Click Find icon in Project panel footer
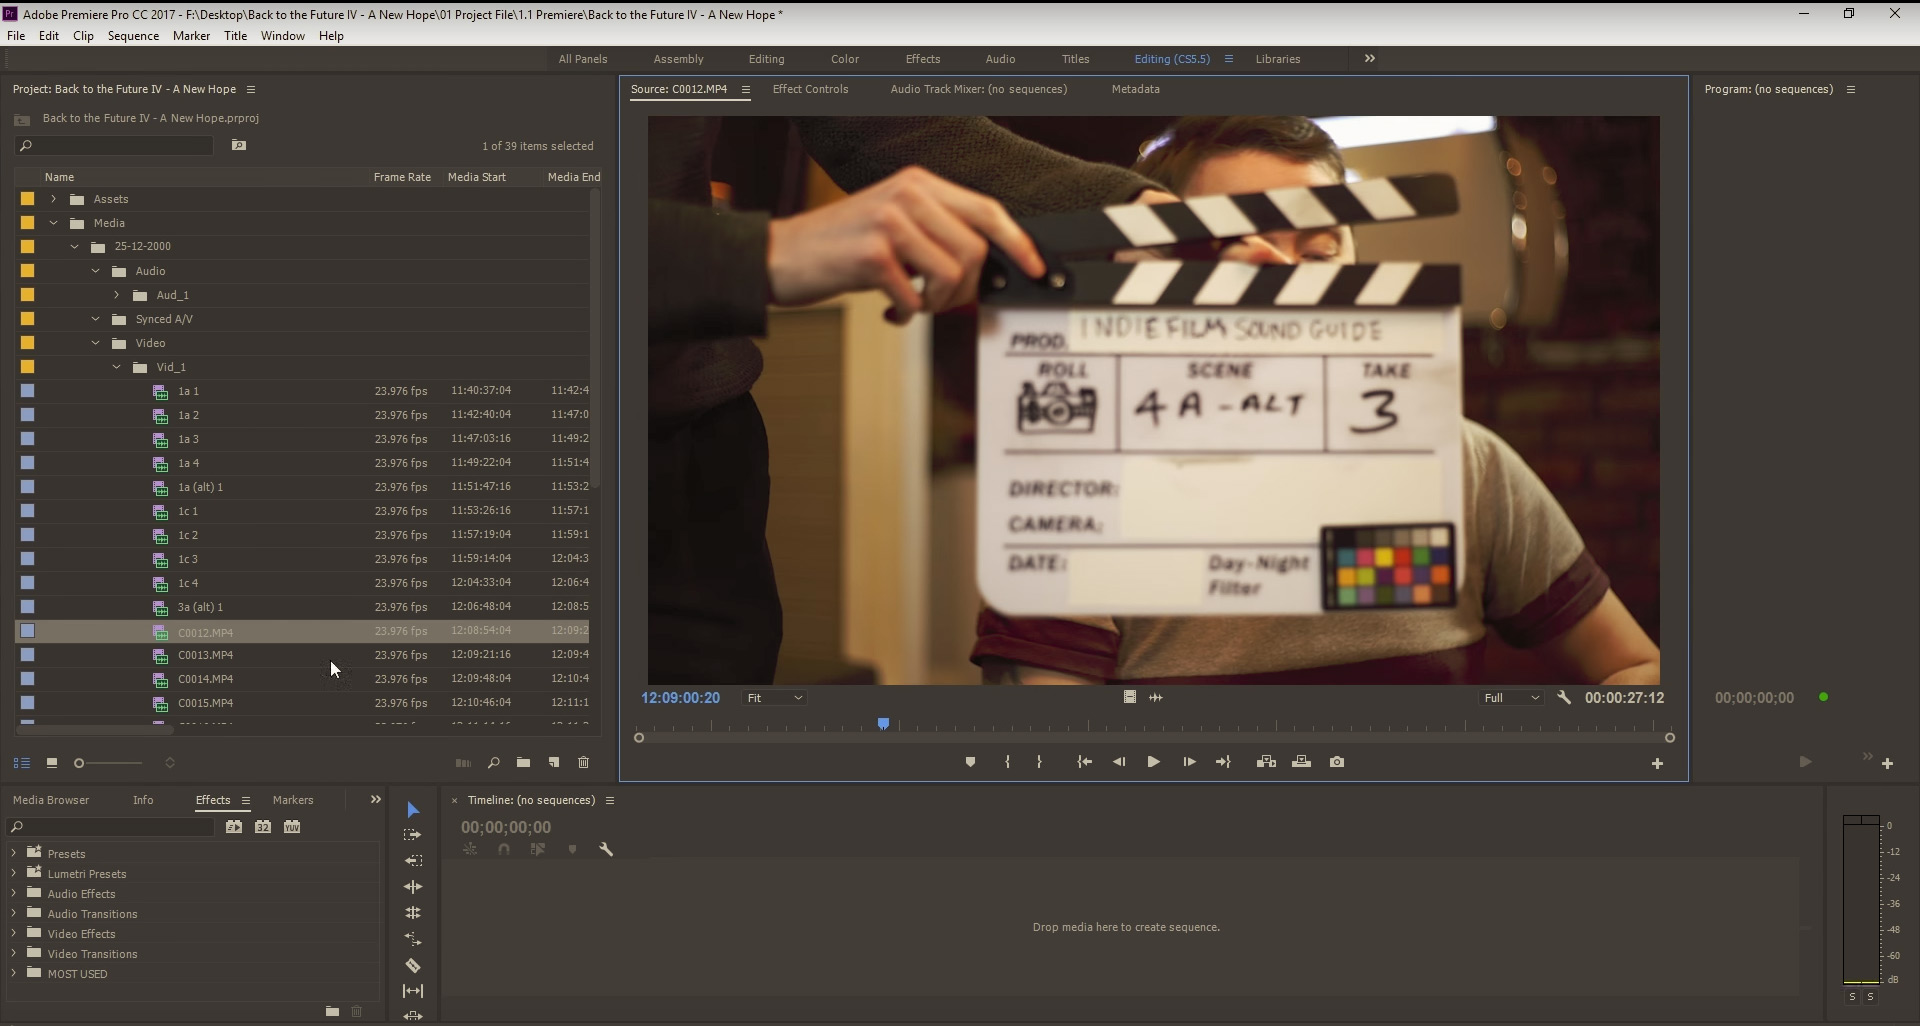Viewport: 1920px width, 1026px height. (x=494, y=763)
